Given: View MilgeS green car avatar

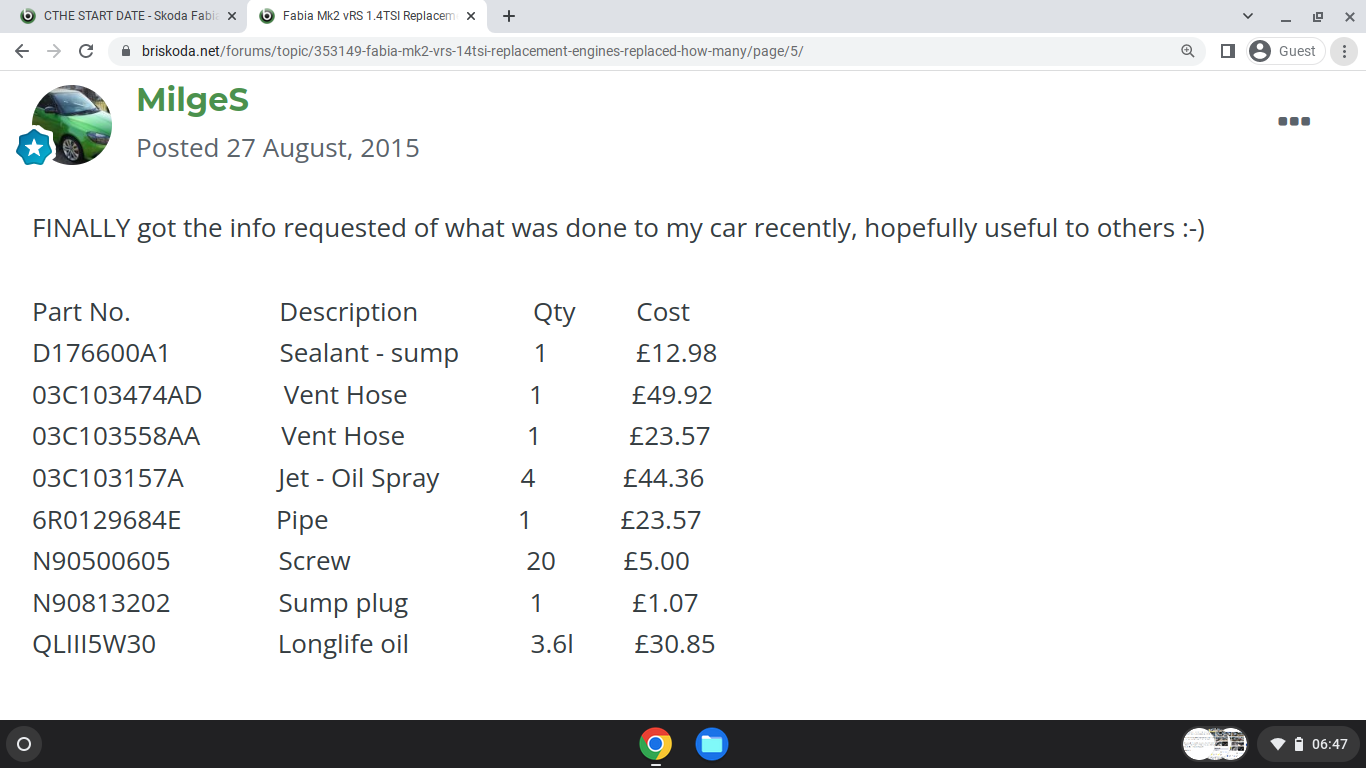Looking at the screenshot, I should pyautogui.click(x=72, y=125).
